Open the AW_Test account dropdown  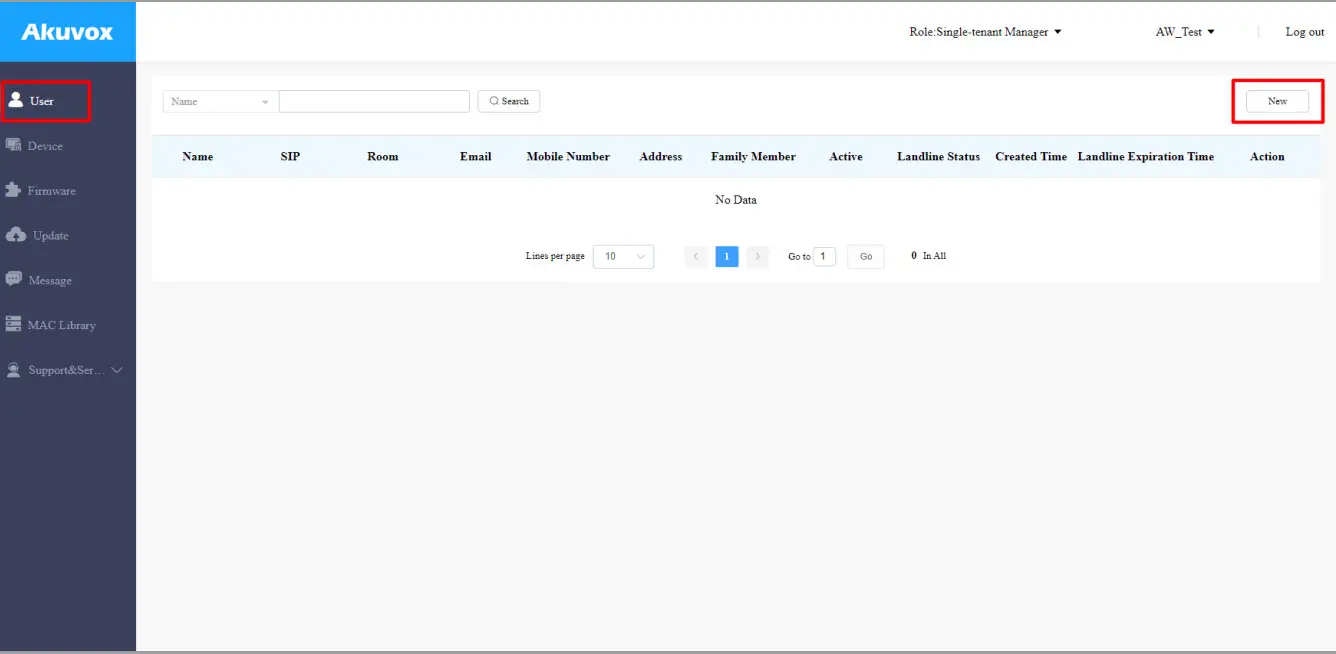coord(1183,31)
